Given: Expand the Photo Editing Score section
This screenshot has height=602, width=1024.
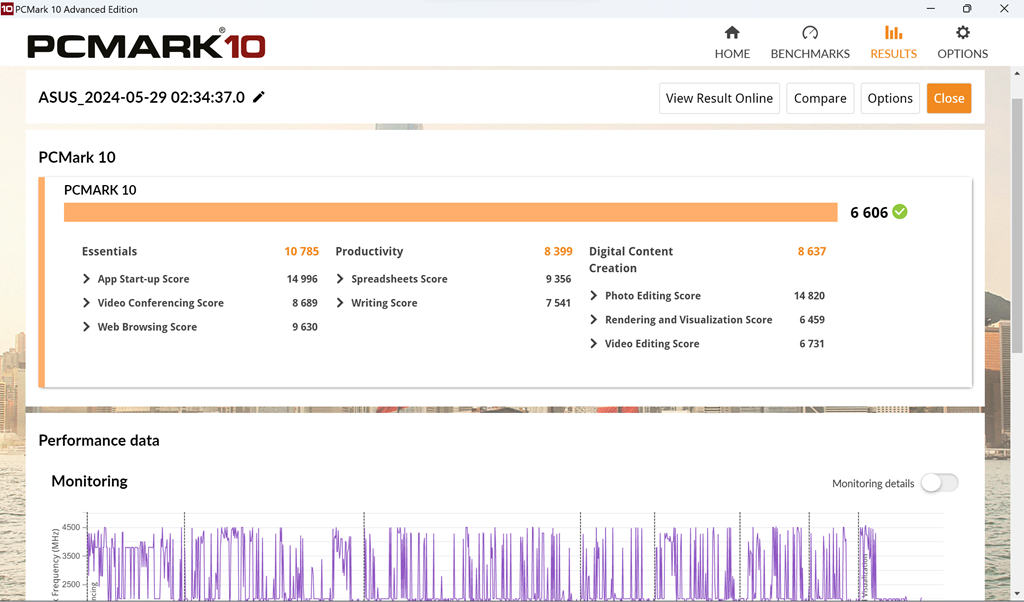Looking at the screenshot, I should click(594, 296).
